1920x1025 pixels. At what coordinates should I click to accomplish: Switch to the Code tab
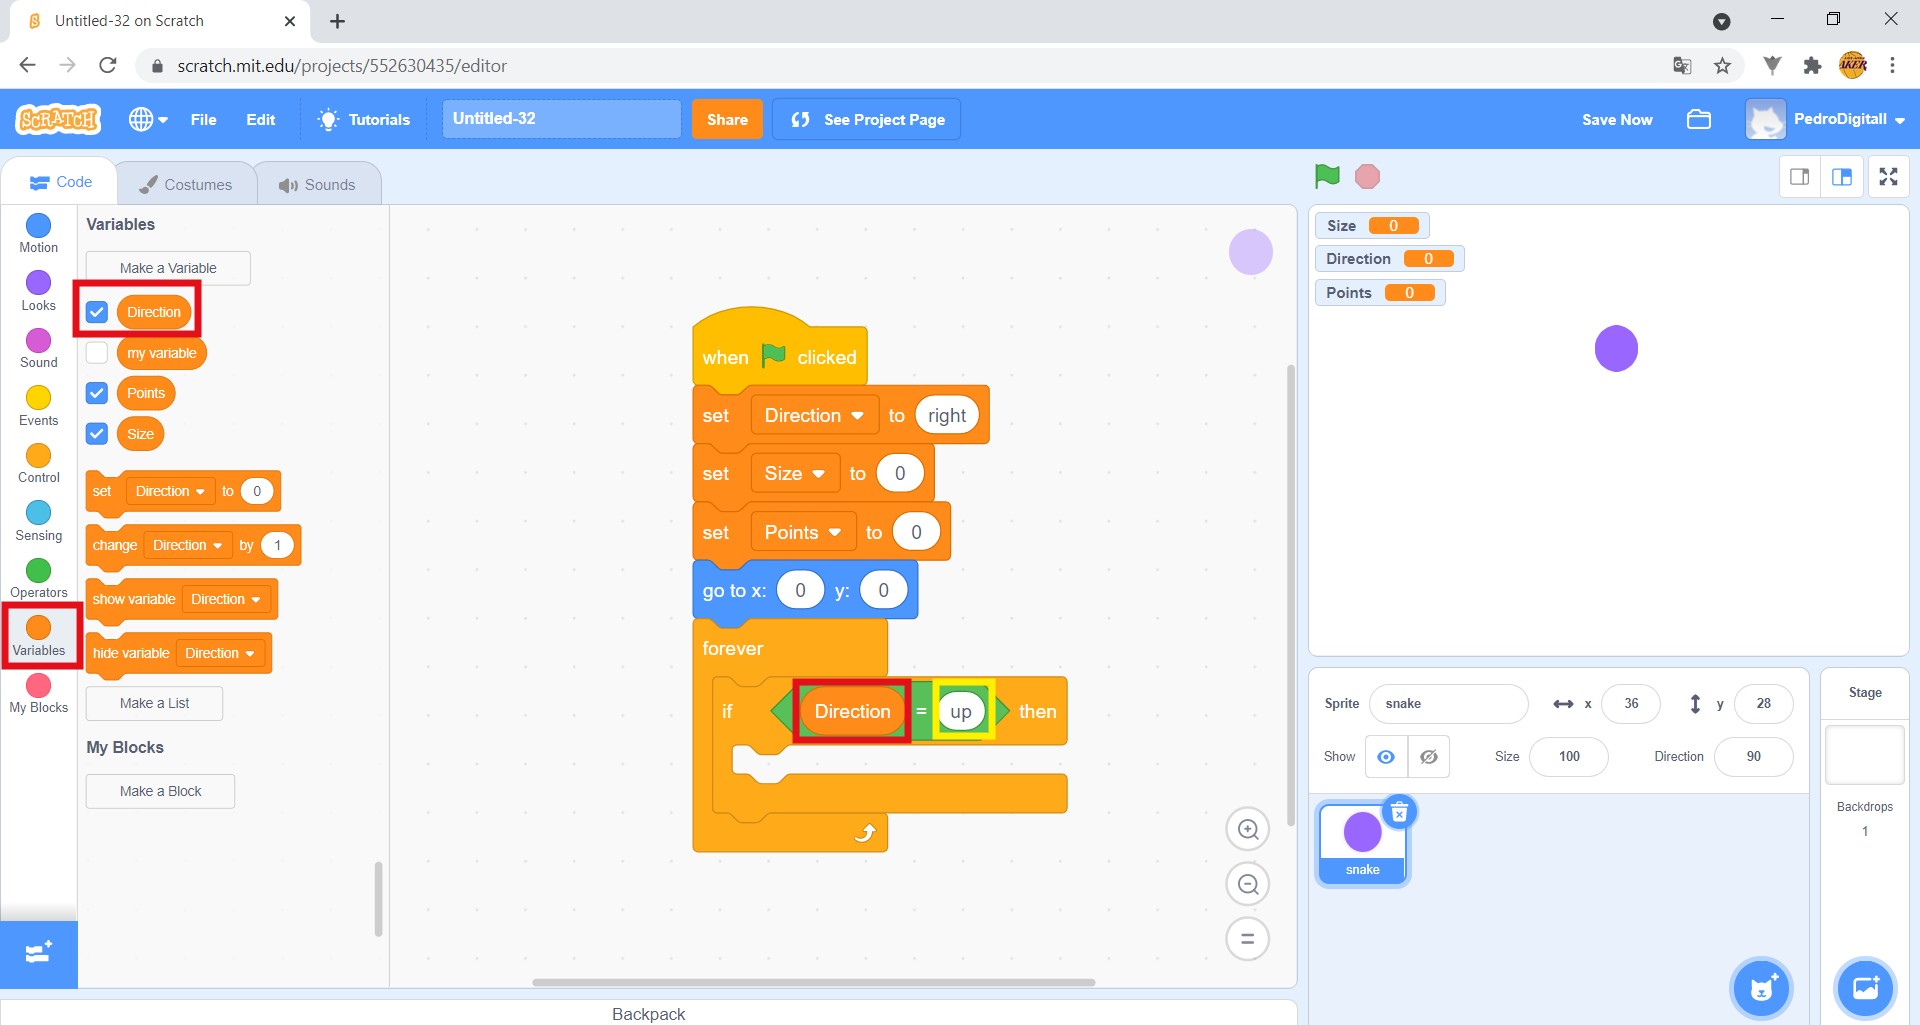(x=60, y=182)
